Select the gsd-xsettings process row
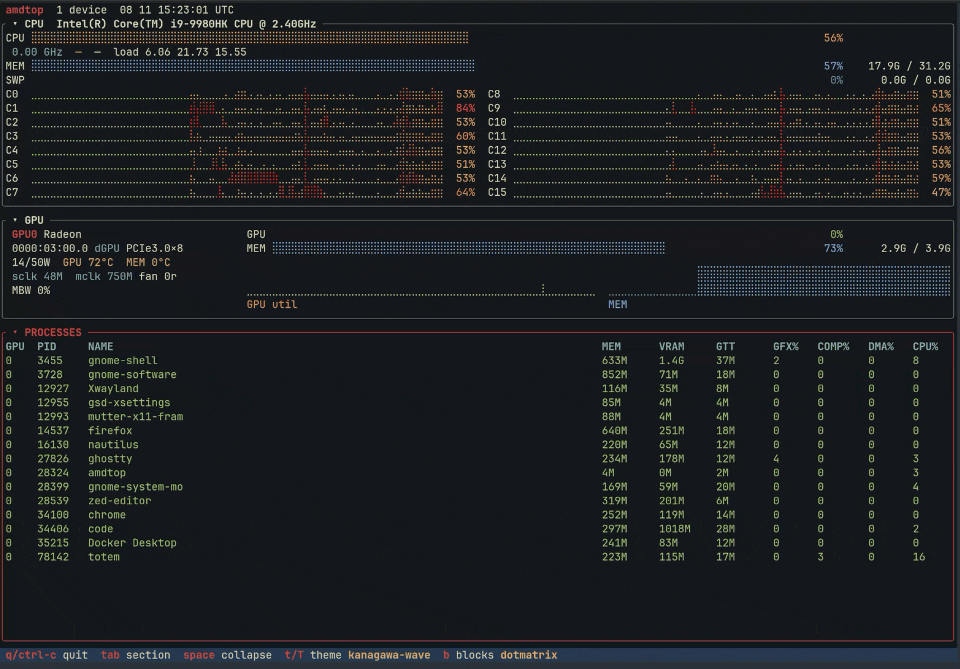Image resolution: width=960 pixels, height=669 pixels. tap(479, 403)
